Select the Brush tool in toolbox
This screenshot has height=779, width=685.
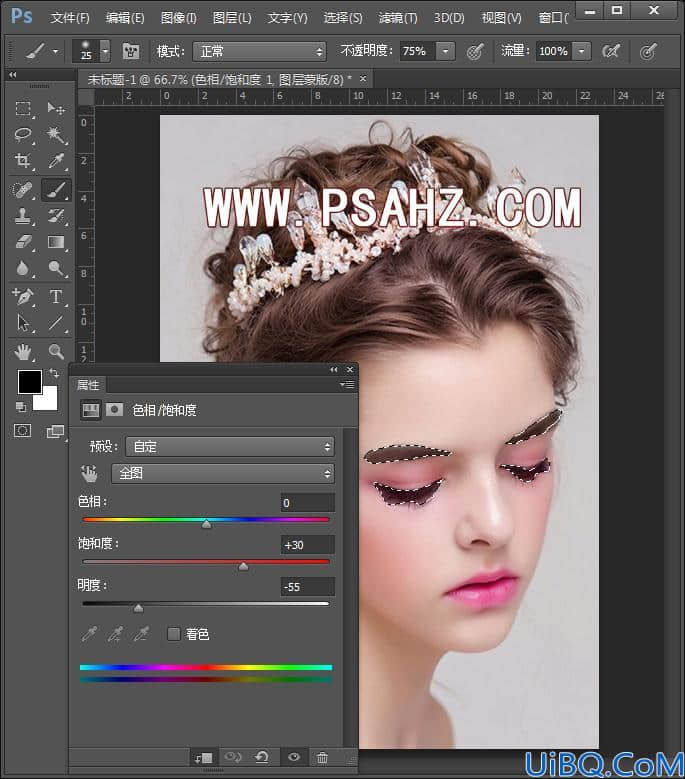(x=56, y=190)
